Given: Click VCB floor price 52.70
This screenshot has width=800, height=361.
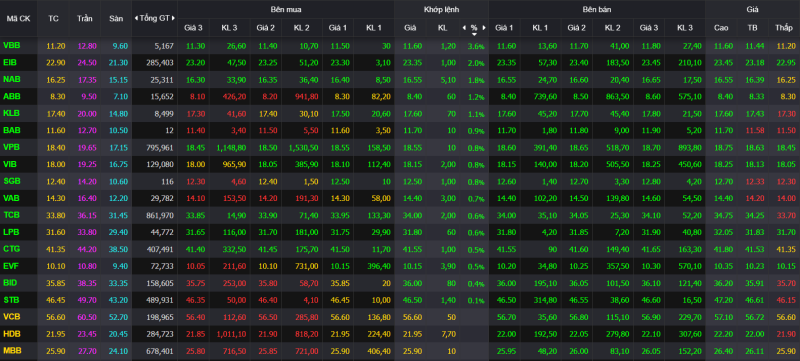Looking at the screenshot, I should [118, 317].
